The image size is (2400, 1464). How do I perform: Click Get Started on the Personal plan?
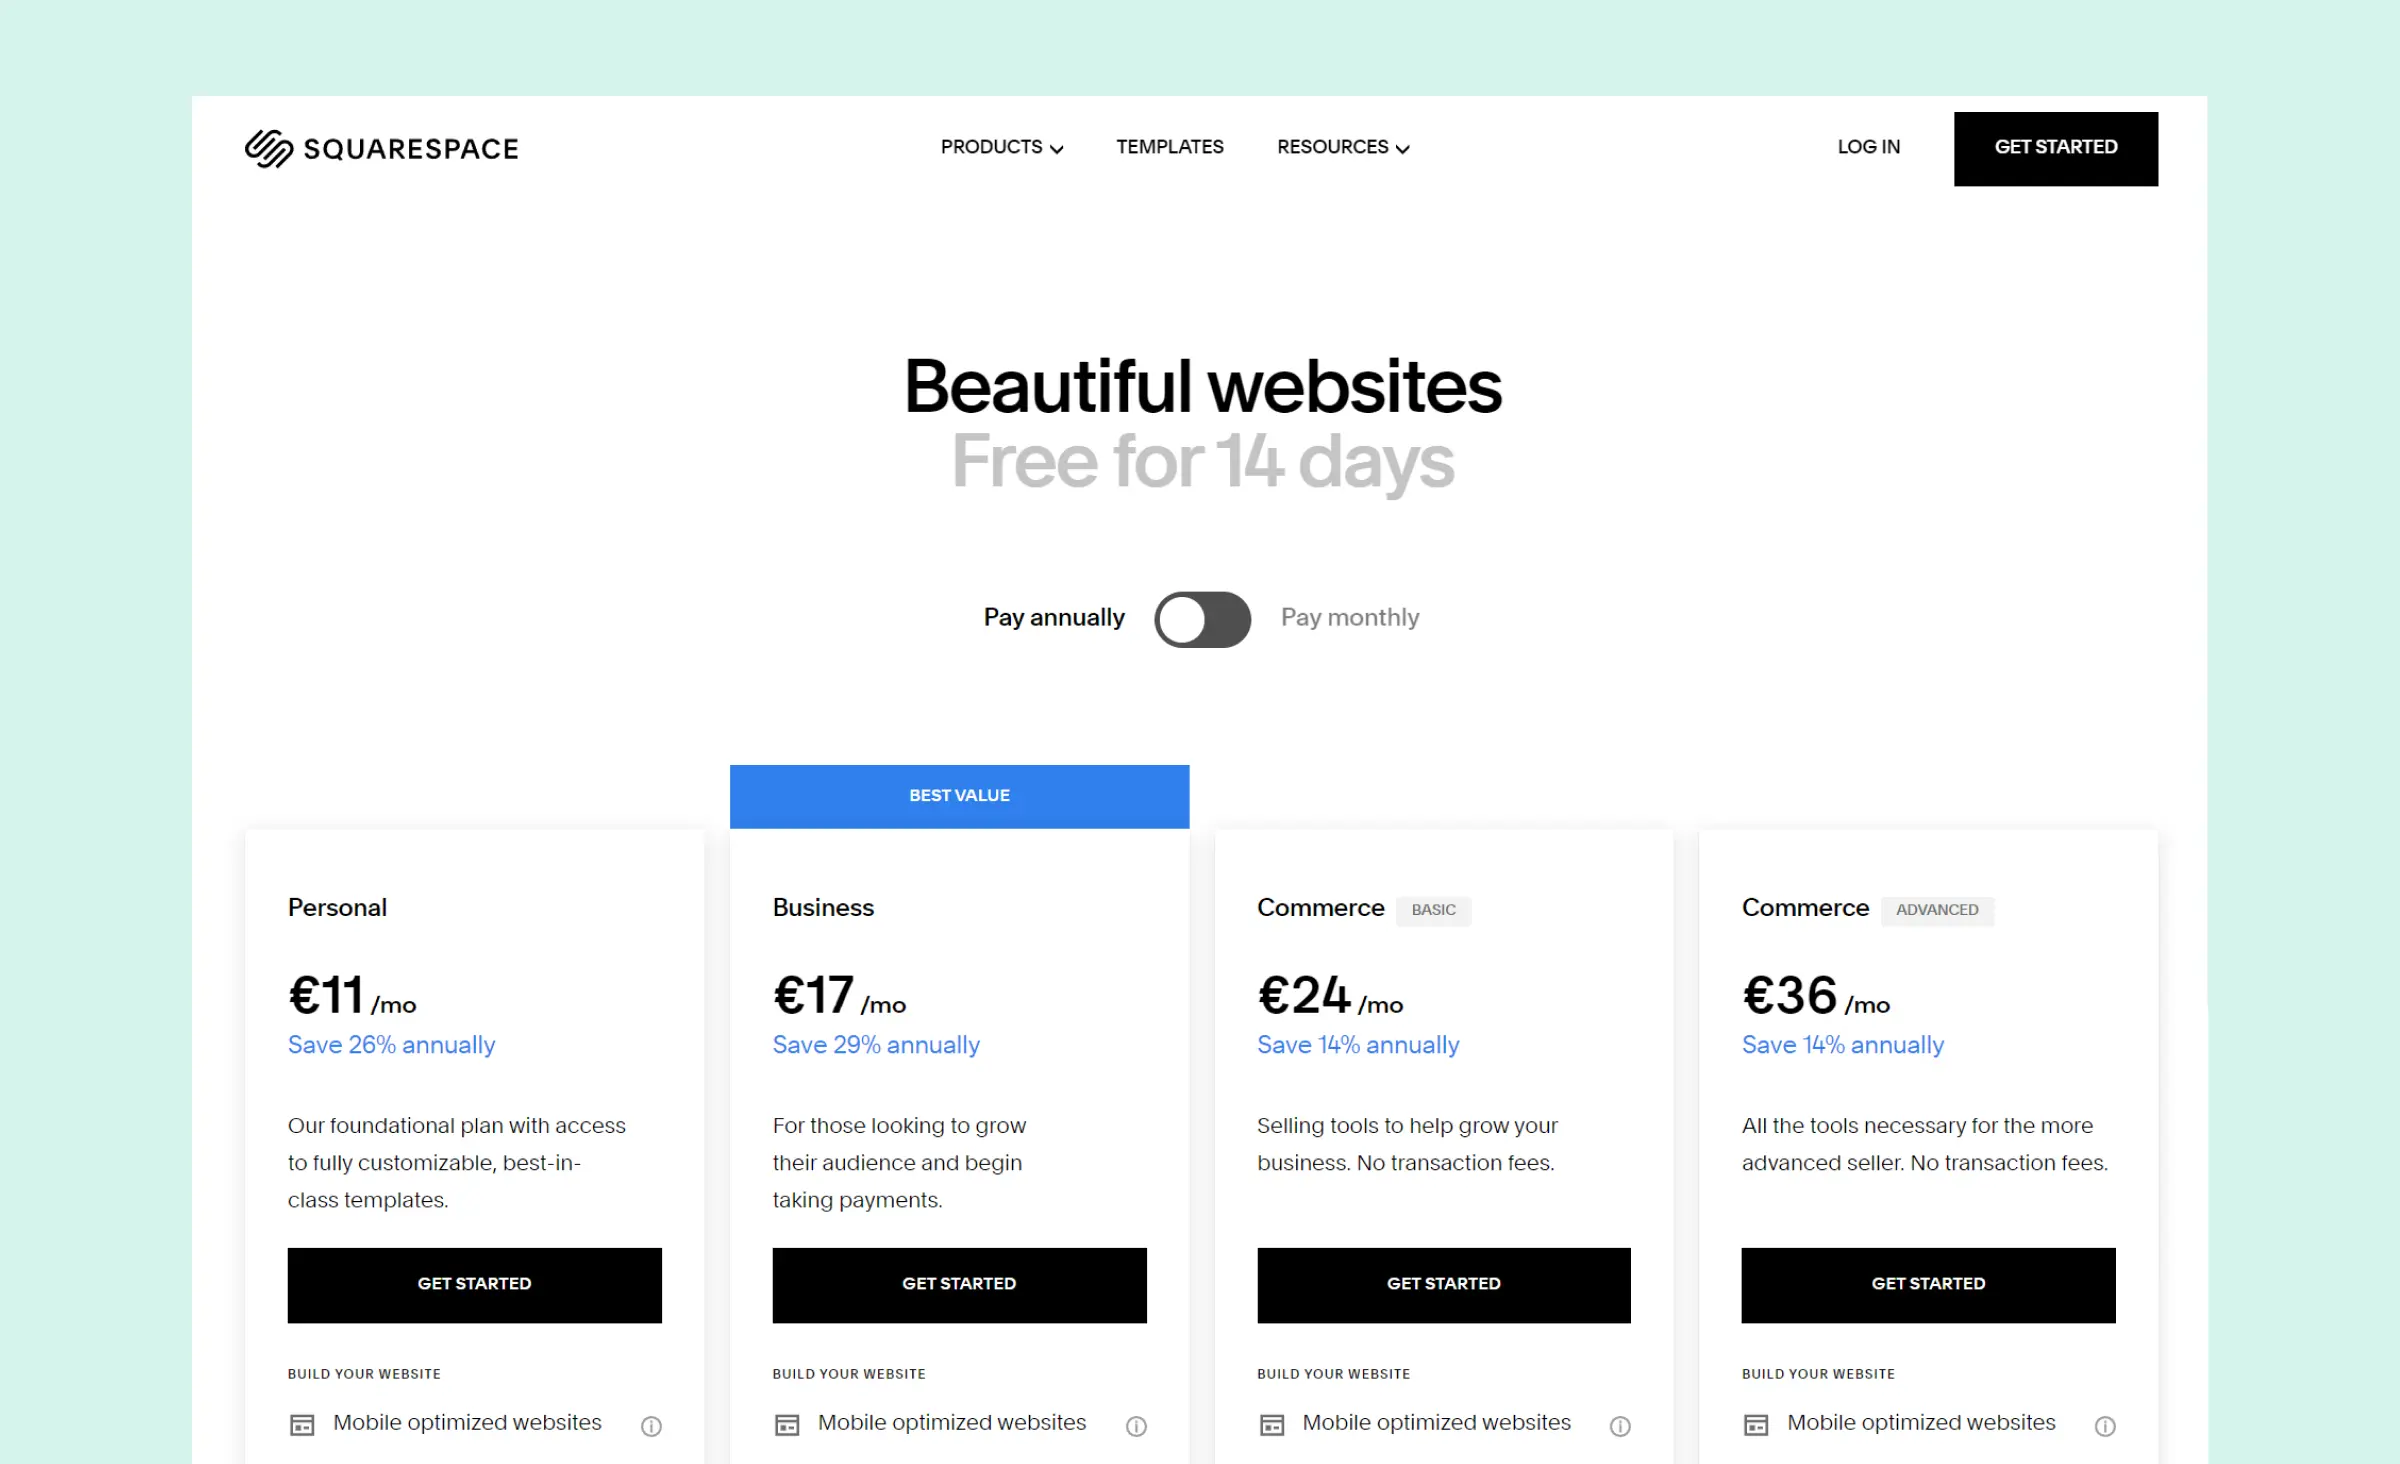(473, 1282)
